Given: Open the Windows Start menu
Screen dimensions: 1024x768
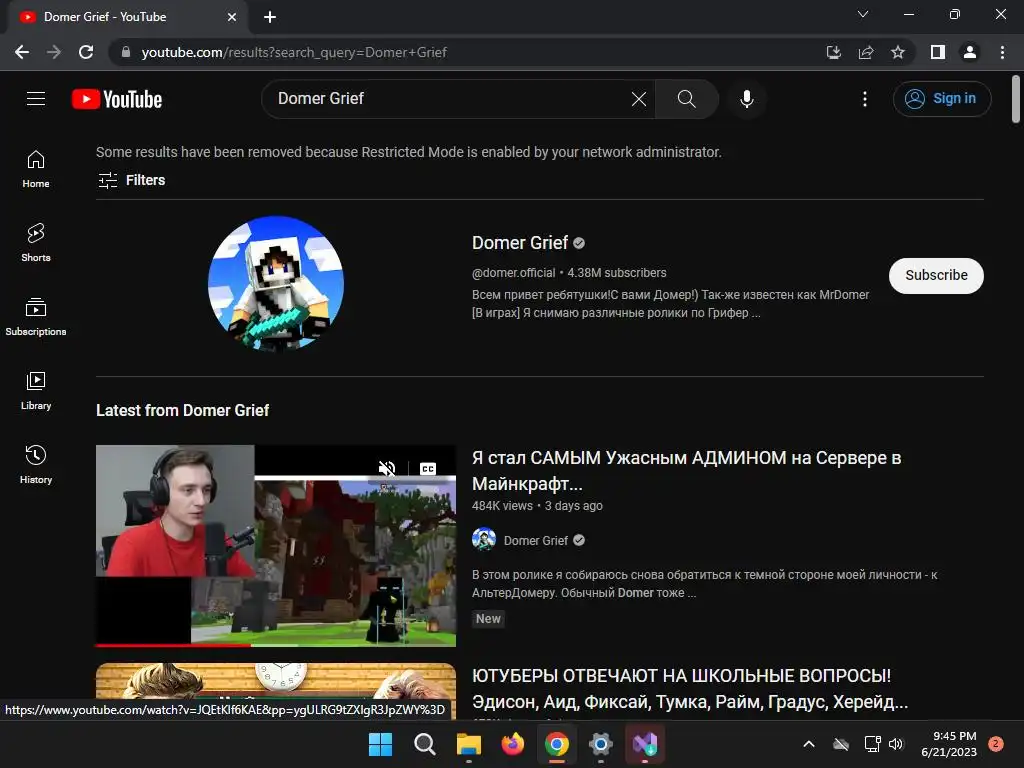Looking at the screenshot, I should coord(380,744).
